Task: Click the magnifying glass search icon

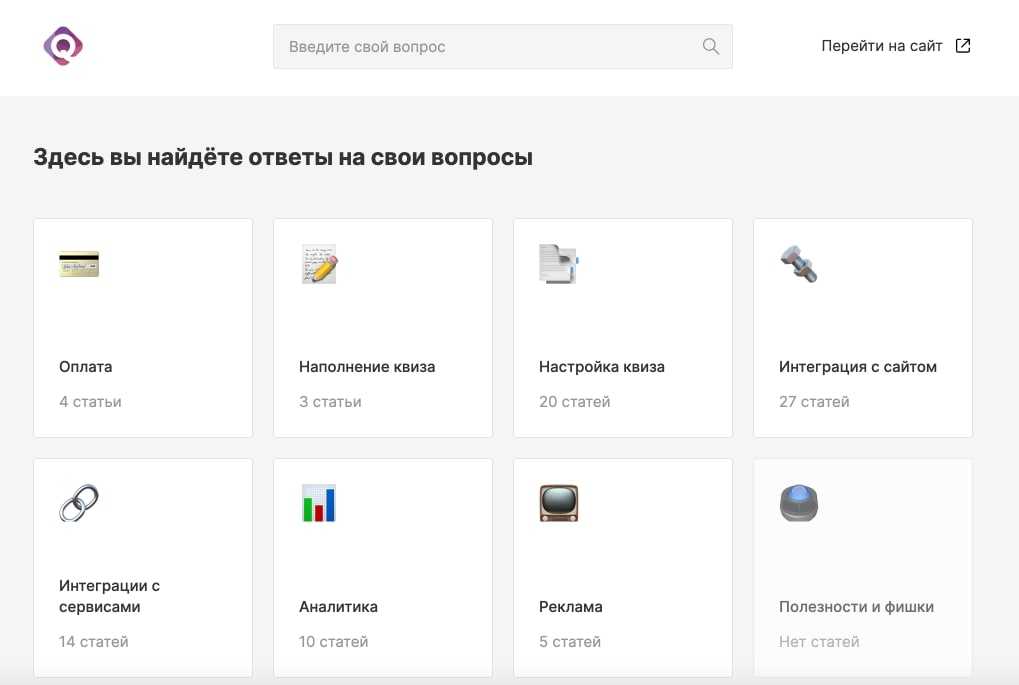Action: coord(711,46)
